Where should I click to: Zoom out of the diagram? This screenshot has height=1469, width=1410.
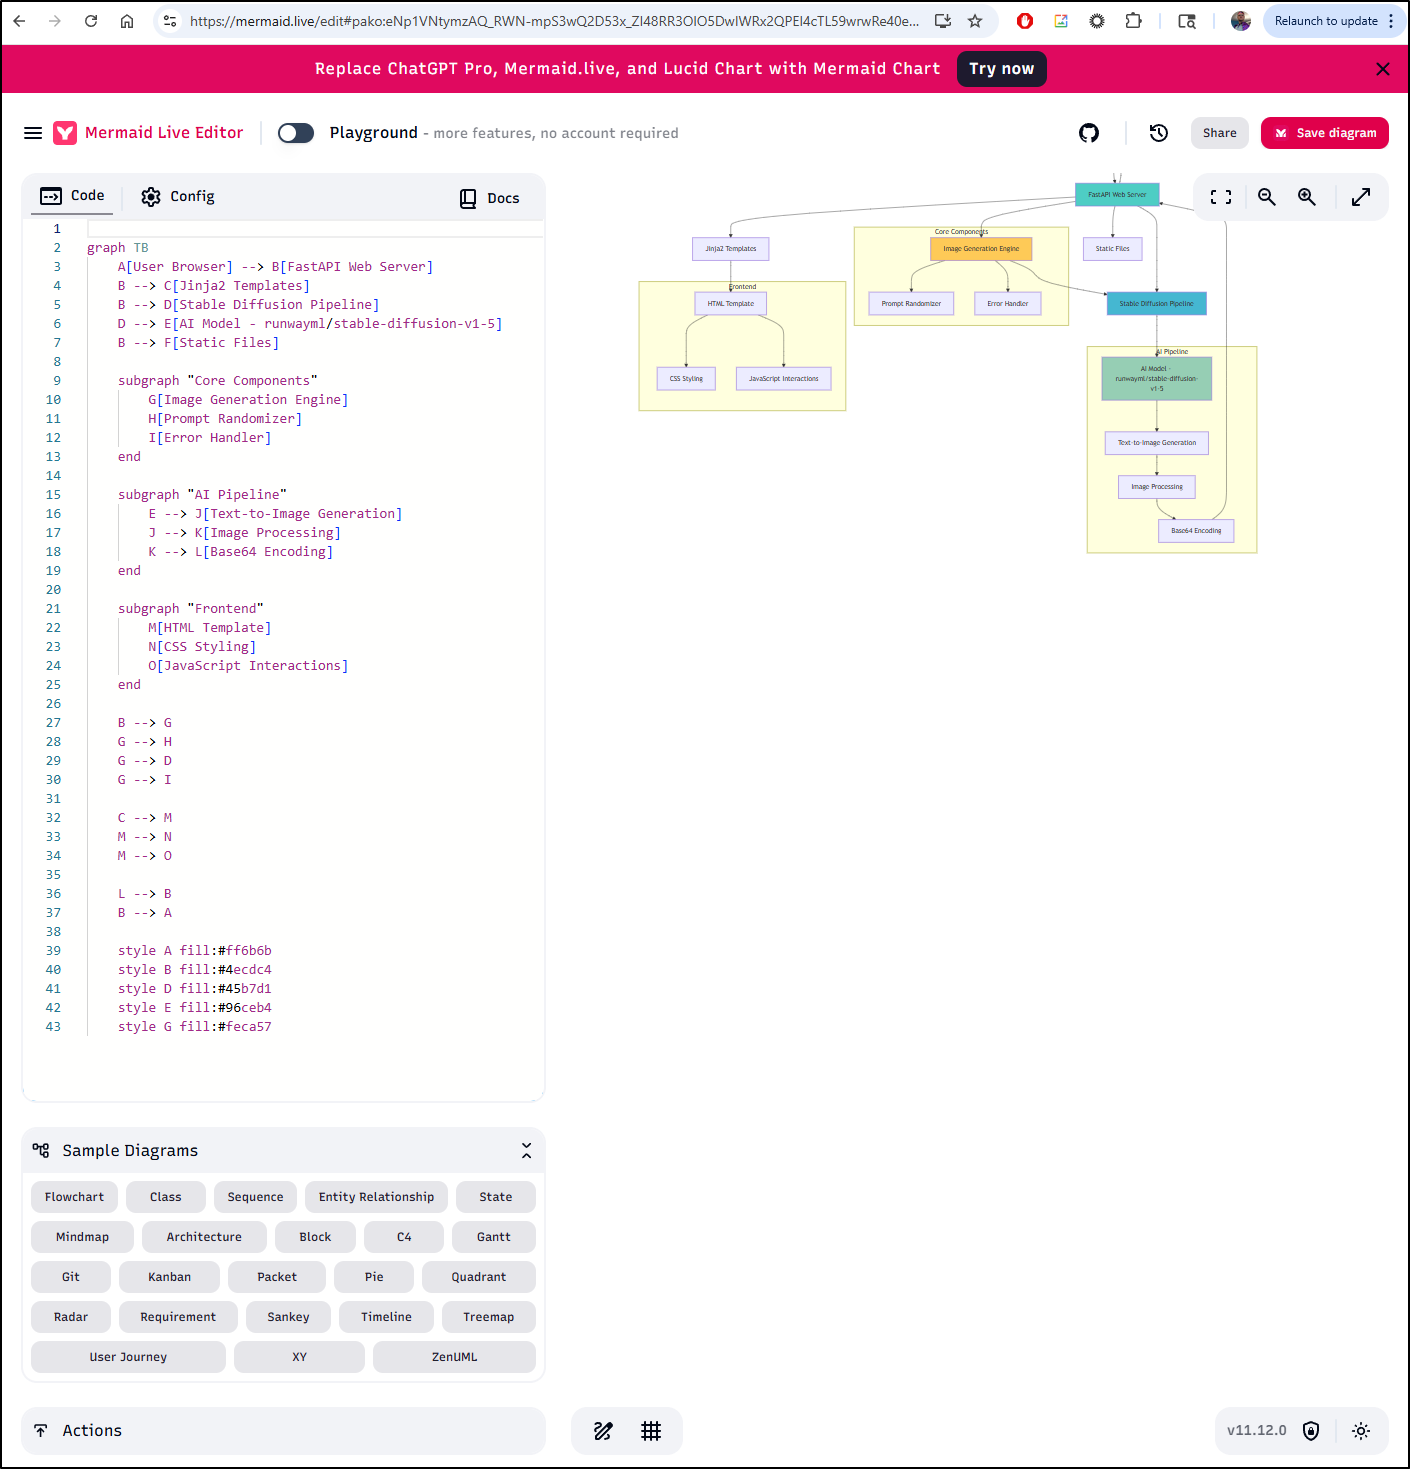click(1267, 197)
